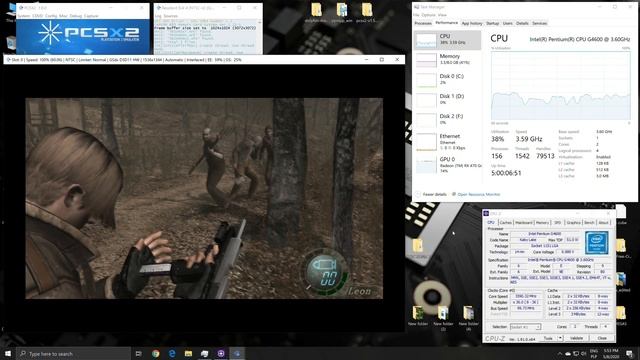Open Task View from the taskbar
The width and height of the screenshot is (640, 360).
139,353
